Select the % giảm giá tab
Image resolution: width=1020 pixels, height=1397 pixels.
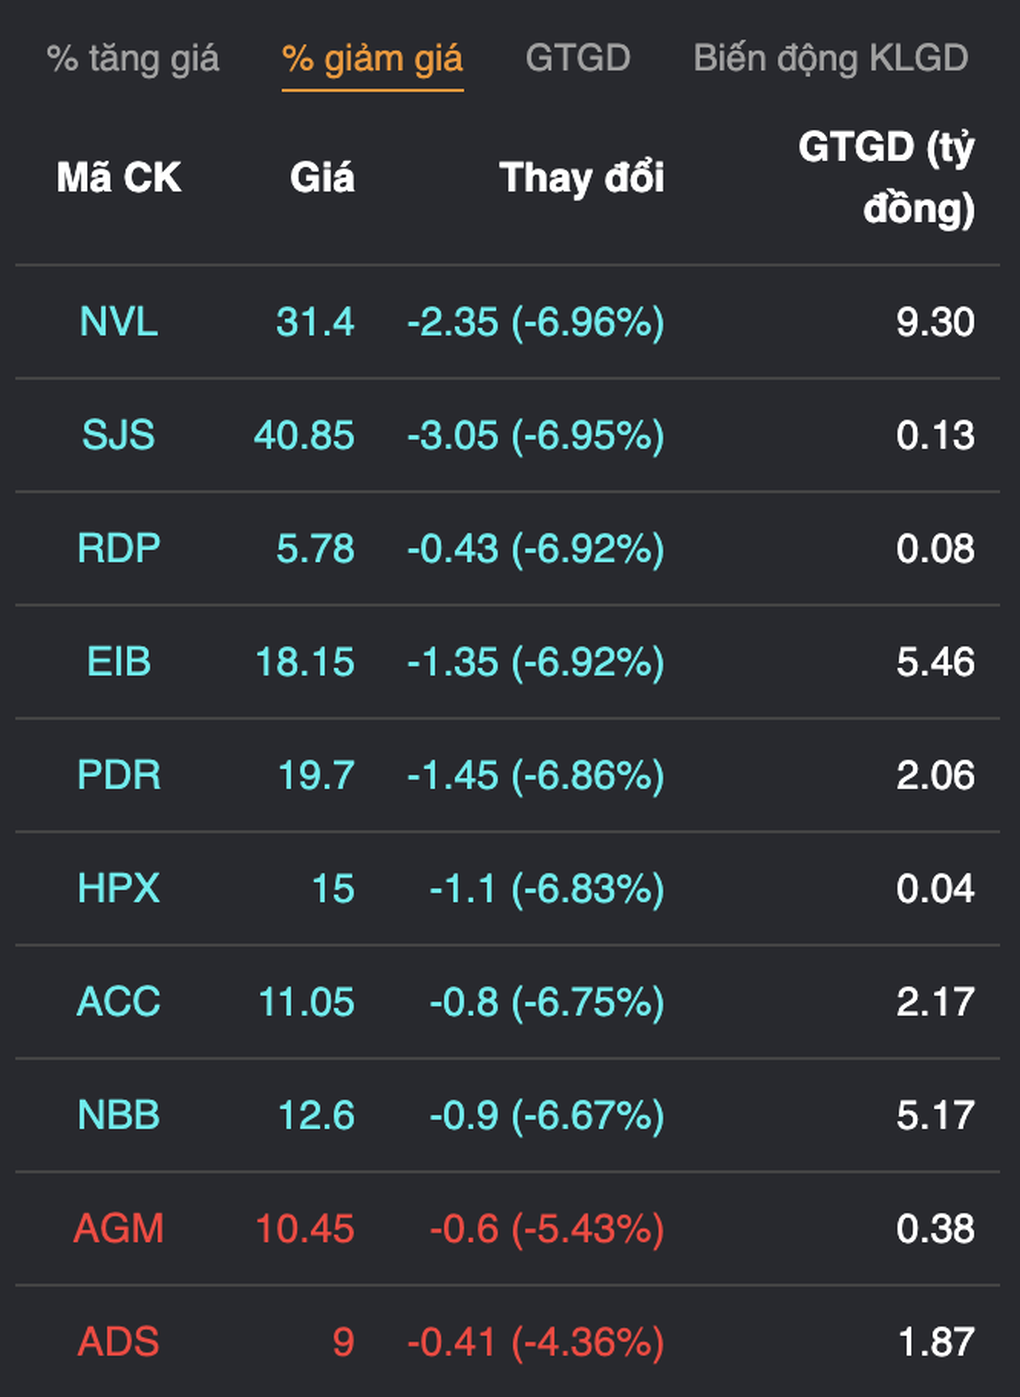(x=372, y=59)
